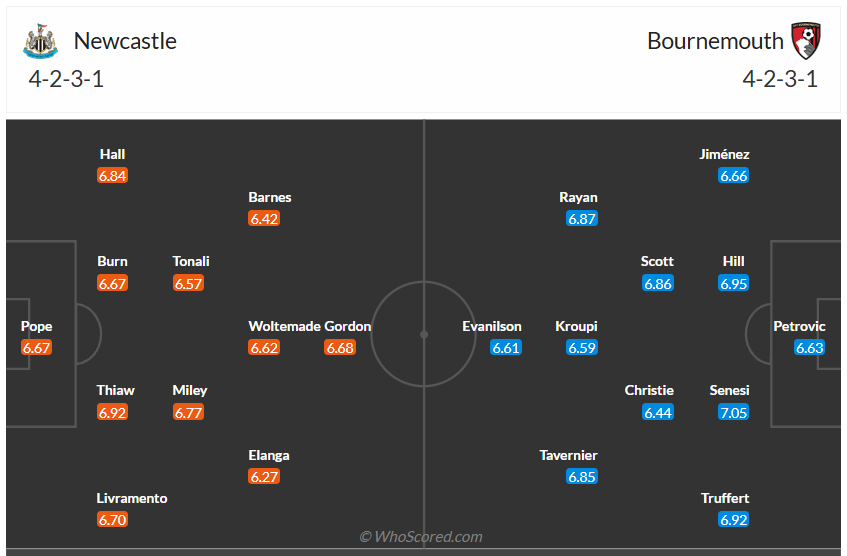Click player Livramento's name
The height and width of the screenshot is (556, 847).
point(132,498)
